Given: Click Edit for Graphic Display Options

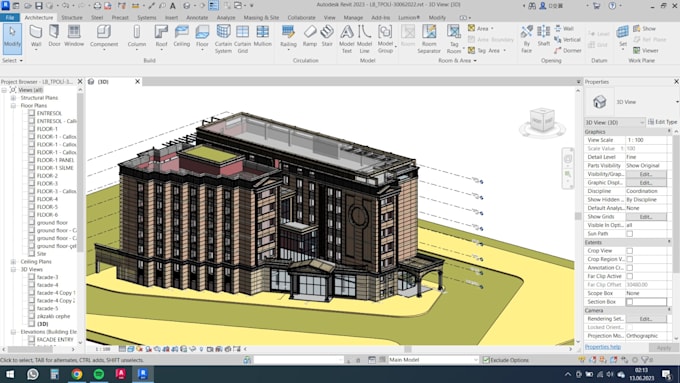Looking at the screenshot, I should pyautogui.click(x=646, y=183).
